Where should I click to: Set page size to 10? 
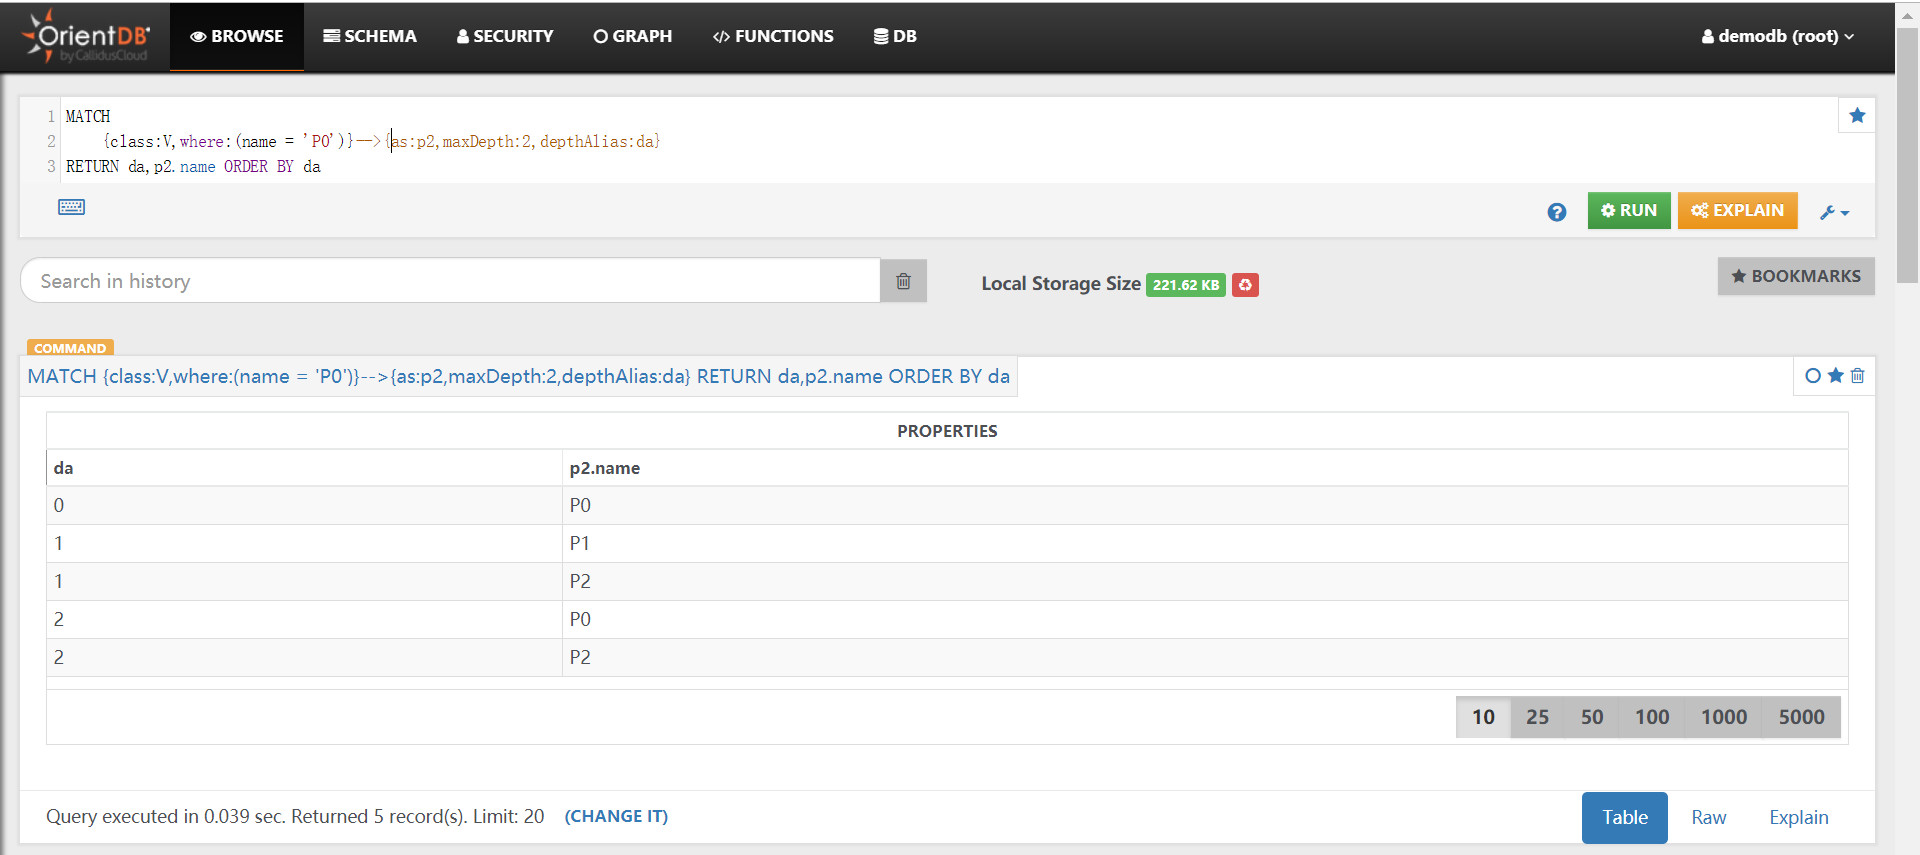[1483, 717]
